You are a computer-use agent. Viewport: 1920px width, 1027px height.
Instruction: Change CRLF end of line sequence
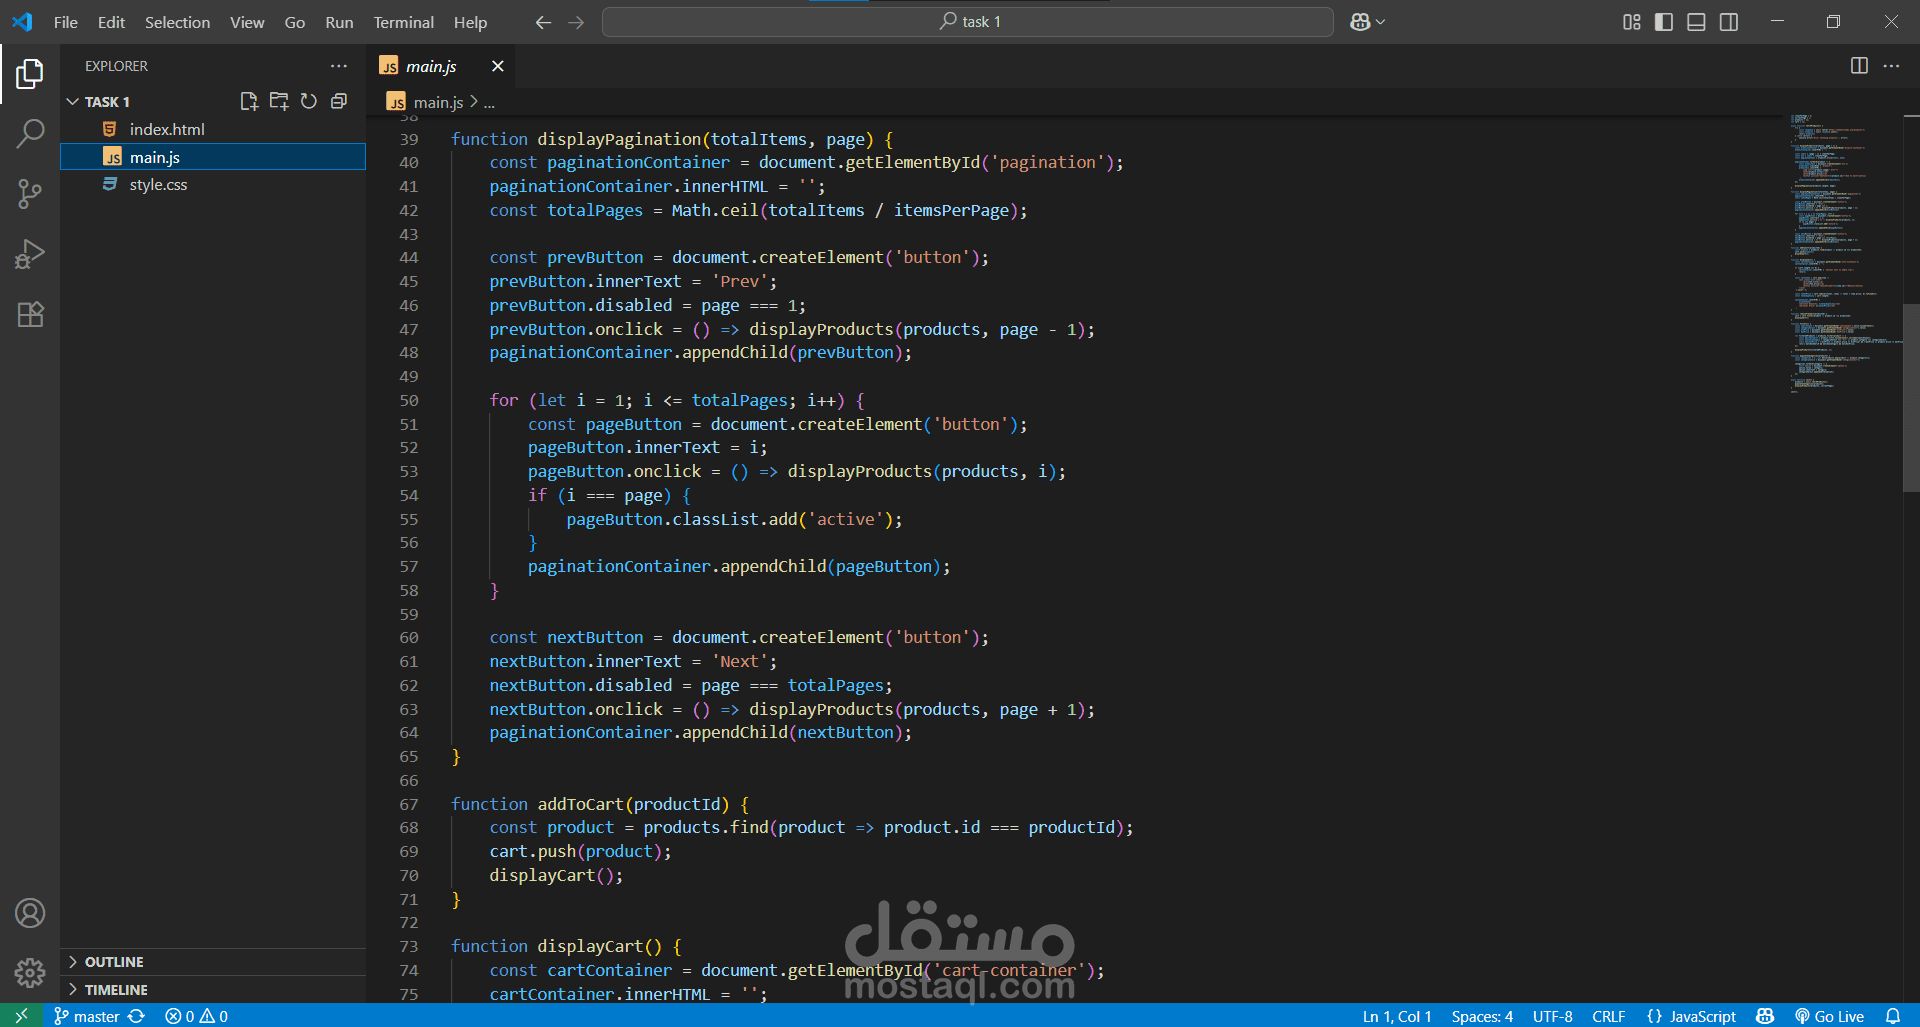(x=1608, y=1016)
